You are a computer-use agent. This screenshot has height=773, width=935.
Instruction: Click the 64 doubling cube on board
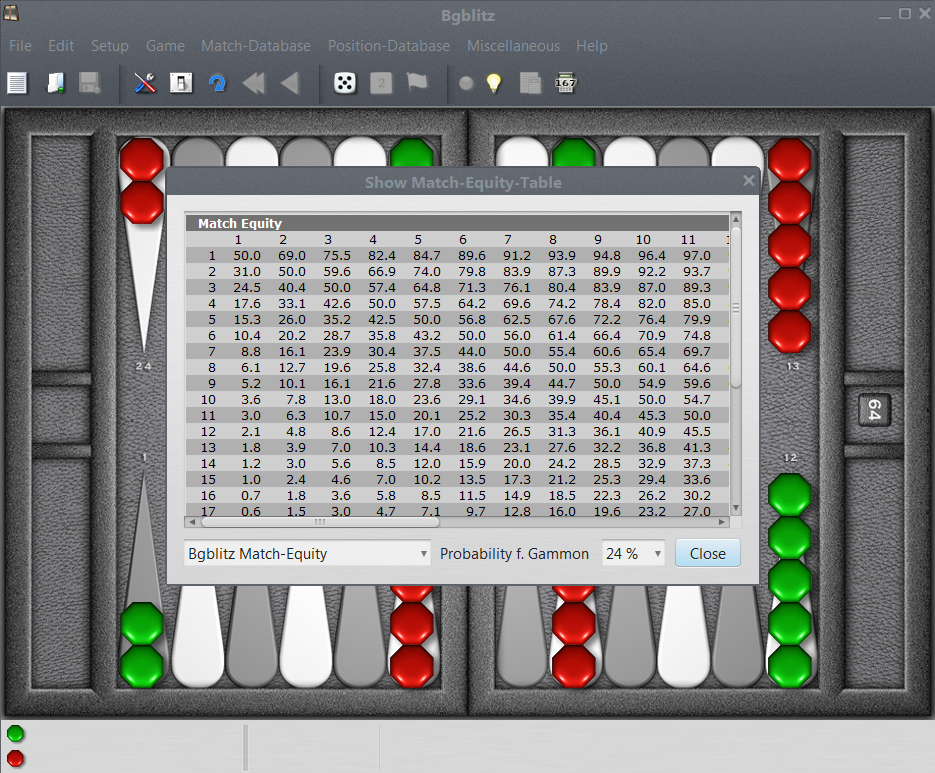pos(874,410)
